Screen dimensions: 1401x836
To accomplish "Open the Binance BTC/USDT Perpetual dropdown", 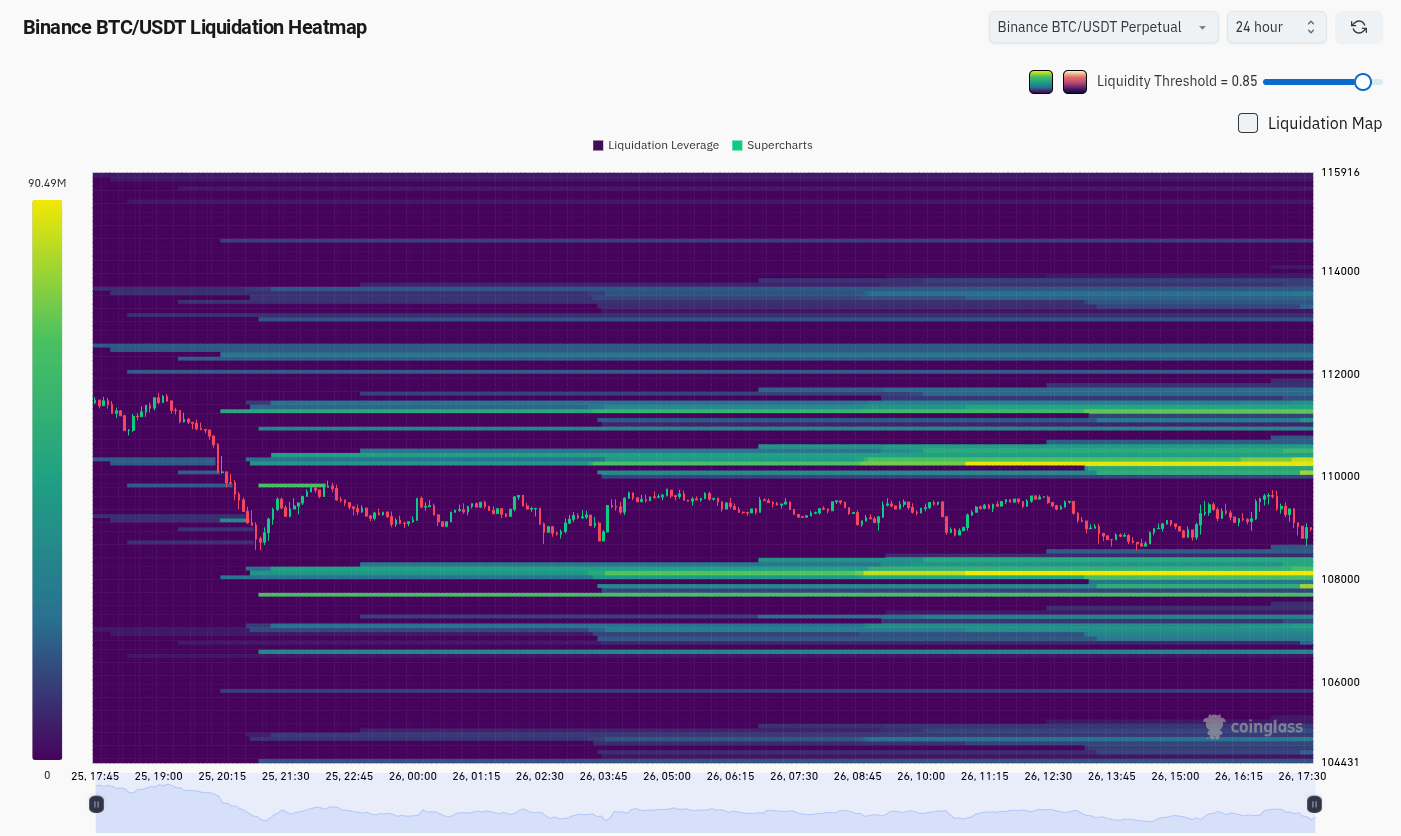I will 1102,27.
